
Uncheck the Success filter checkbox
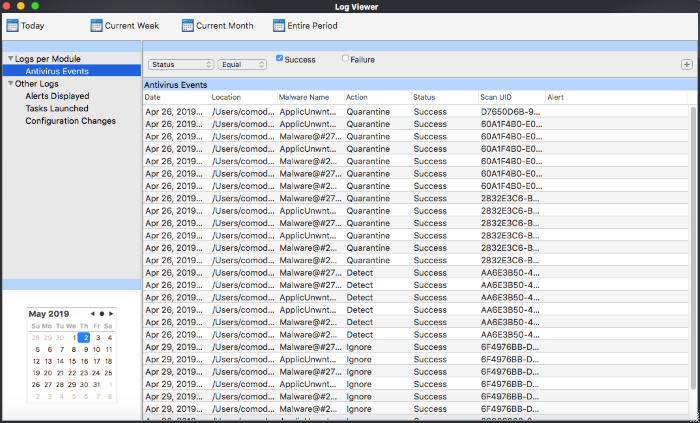279,58
